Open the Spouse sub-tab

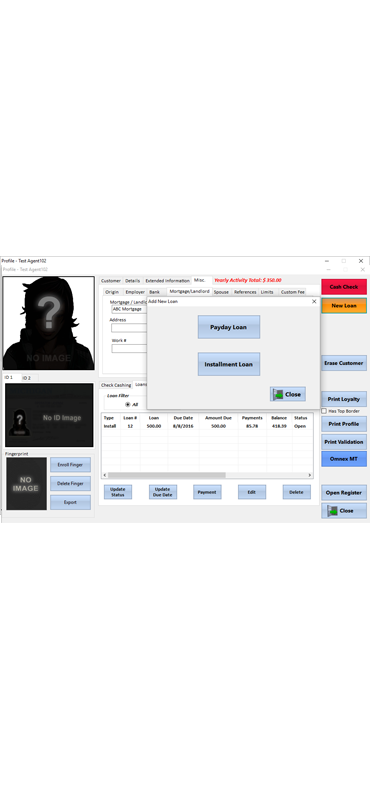point(221,292)
